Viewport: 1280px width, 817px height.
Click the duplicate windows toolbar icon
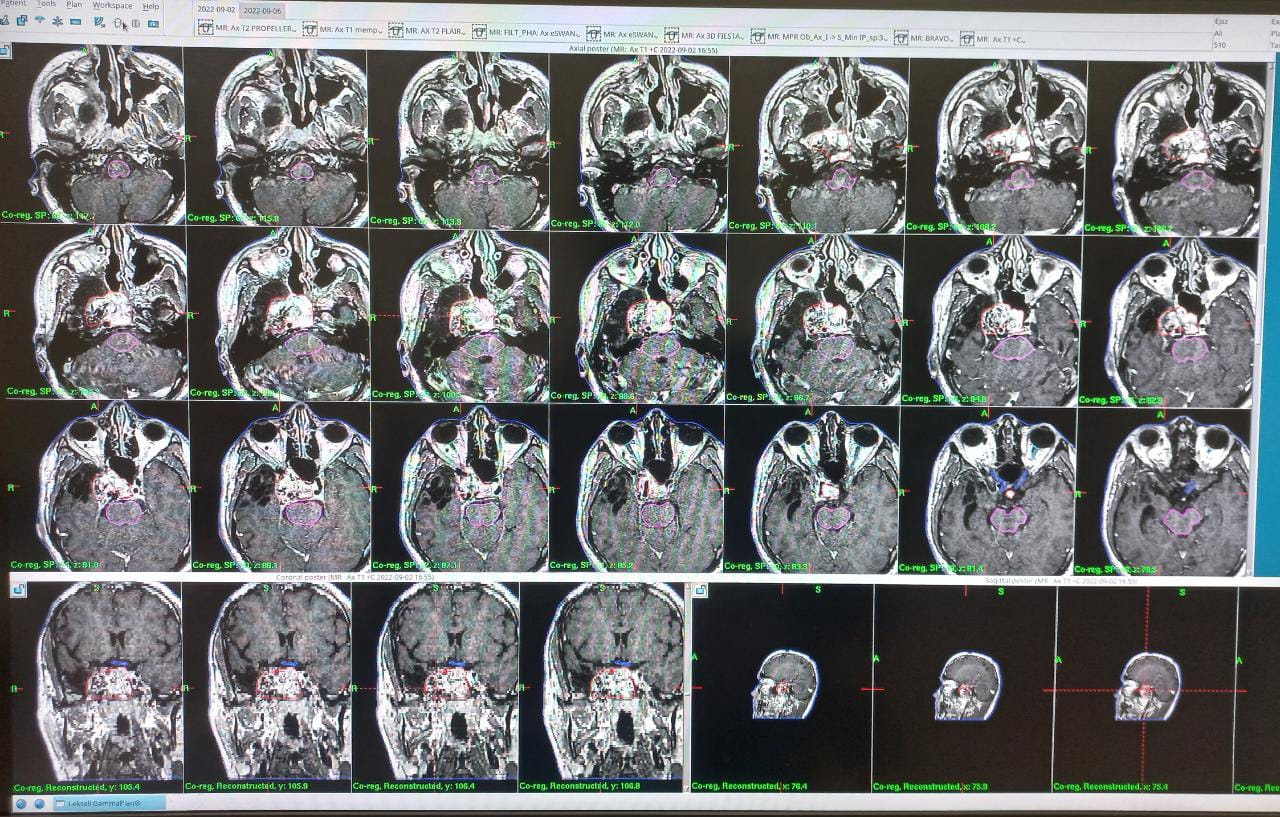coord(22,21)
